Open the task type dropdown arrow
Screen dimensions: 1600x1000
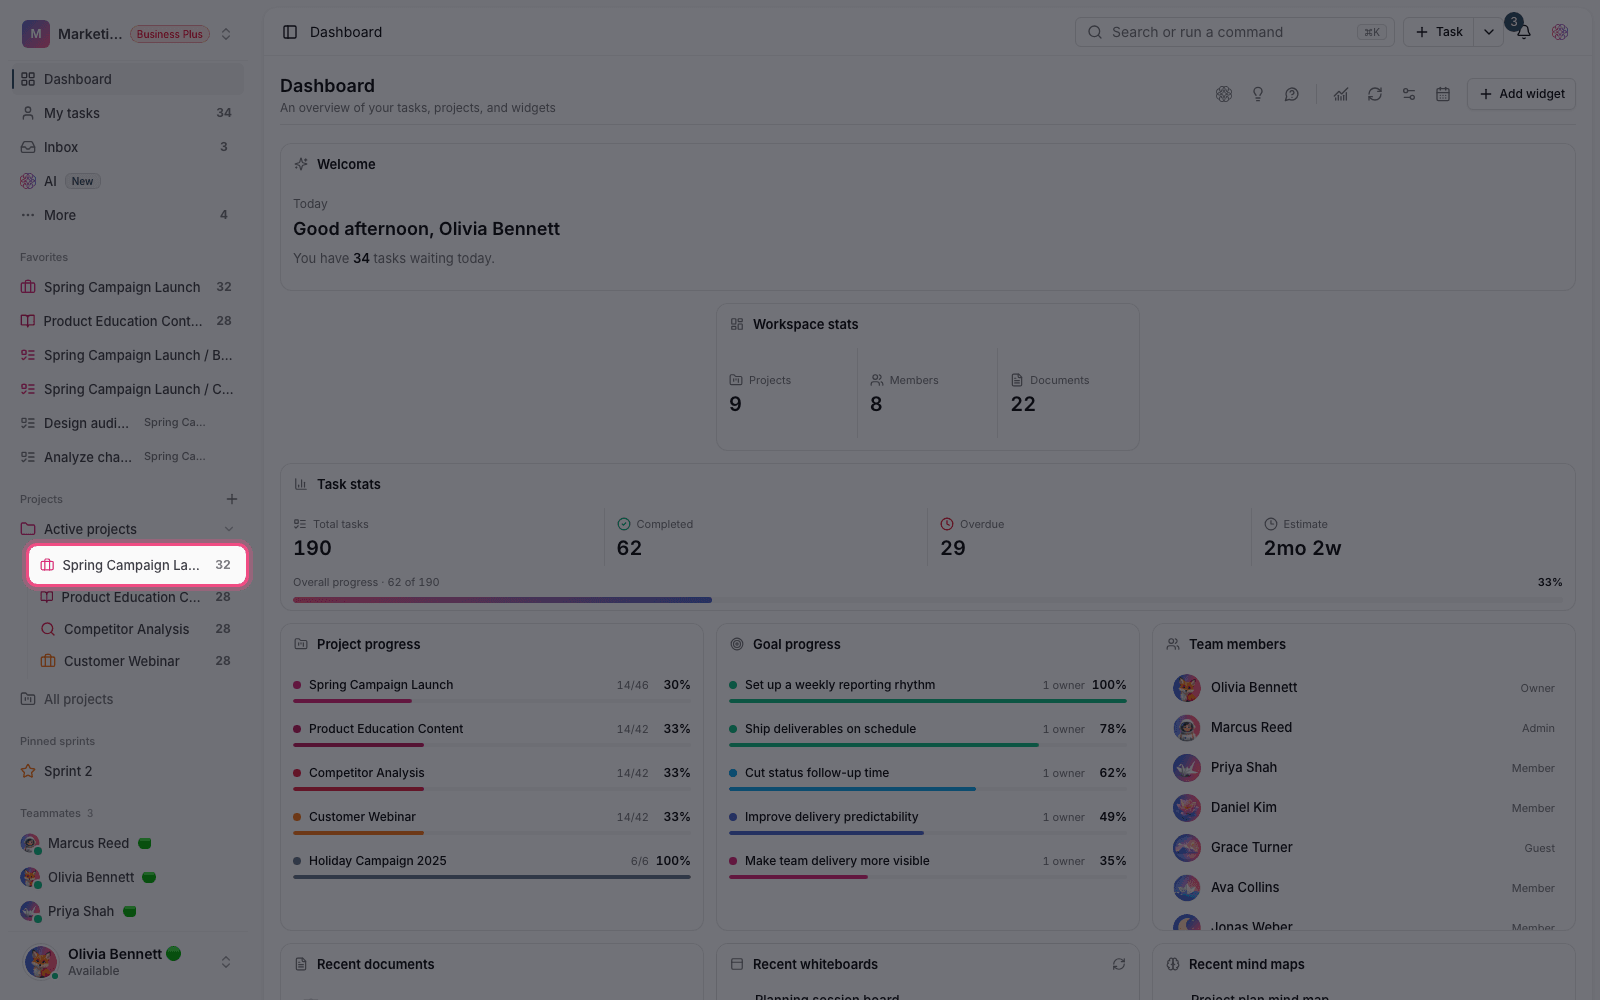[x=1489, y=32]
